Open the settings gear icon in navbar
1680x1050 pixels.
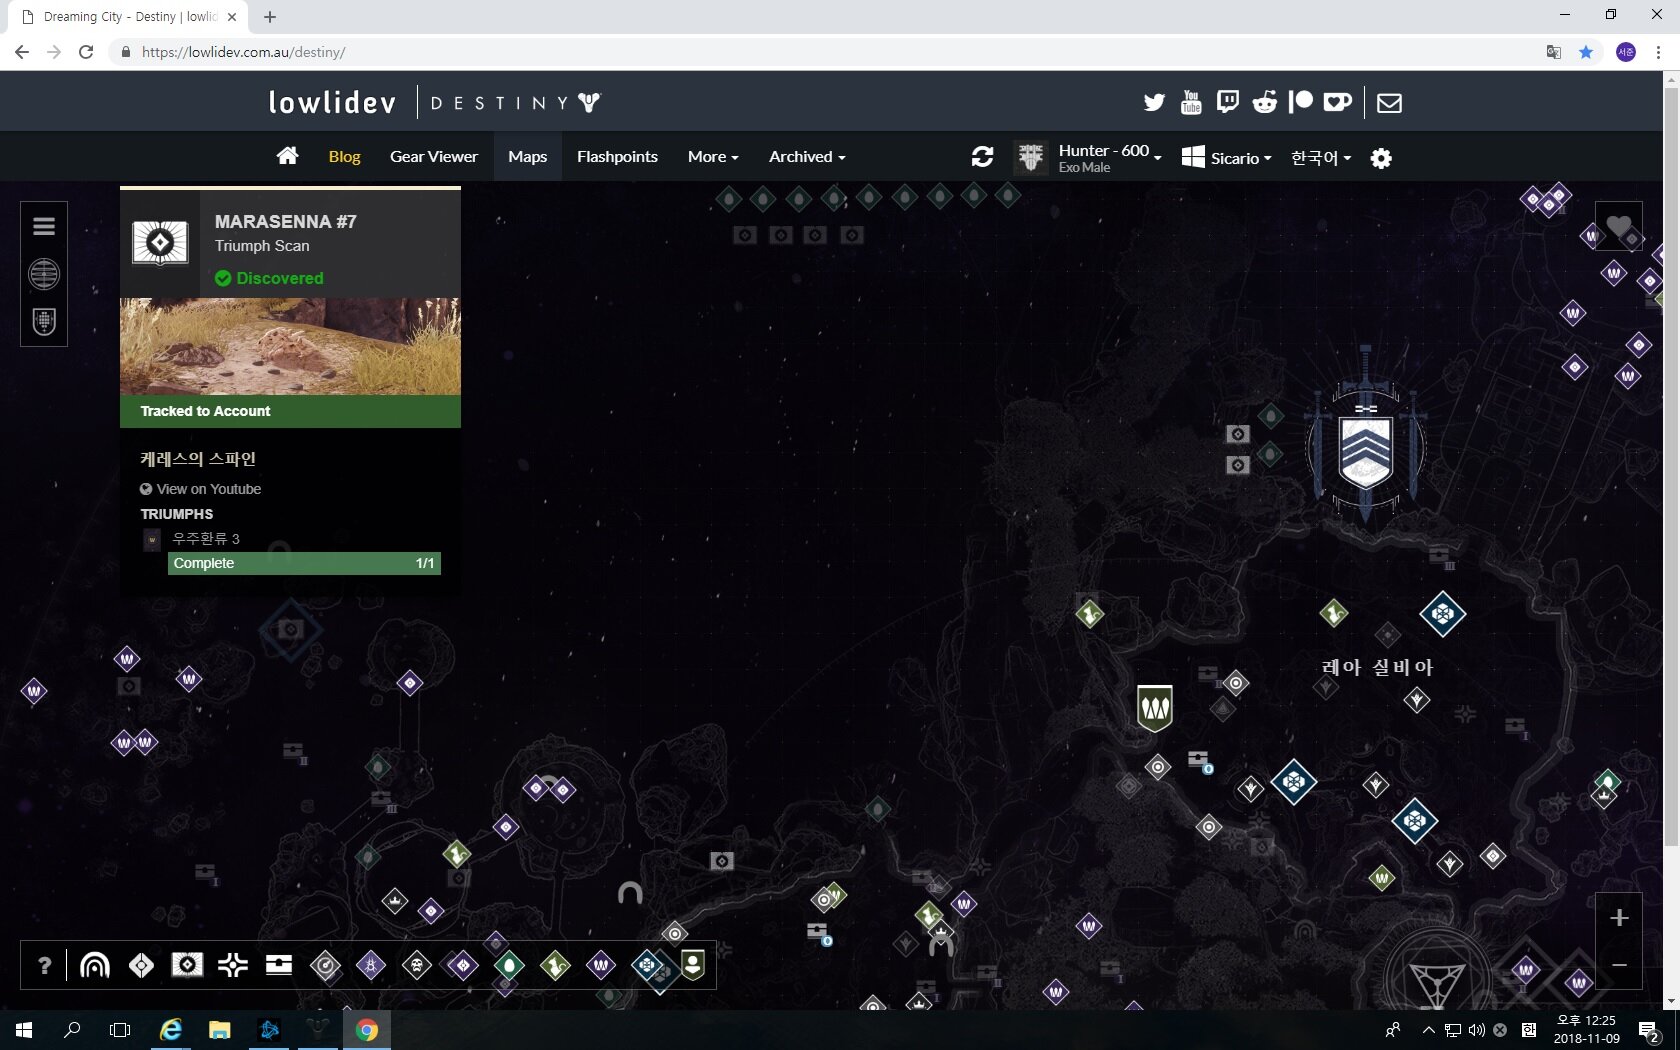(x=1381, y=158)
